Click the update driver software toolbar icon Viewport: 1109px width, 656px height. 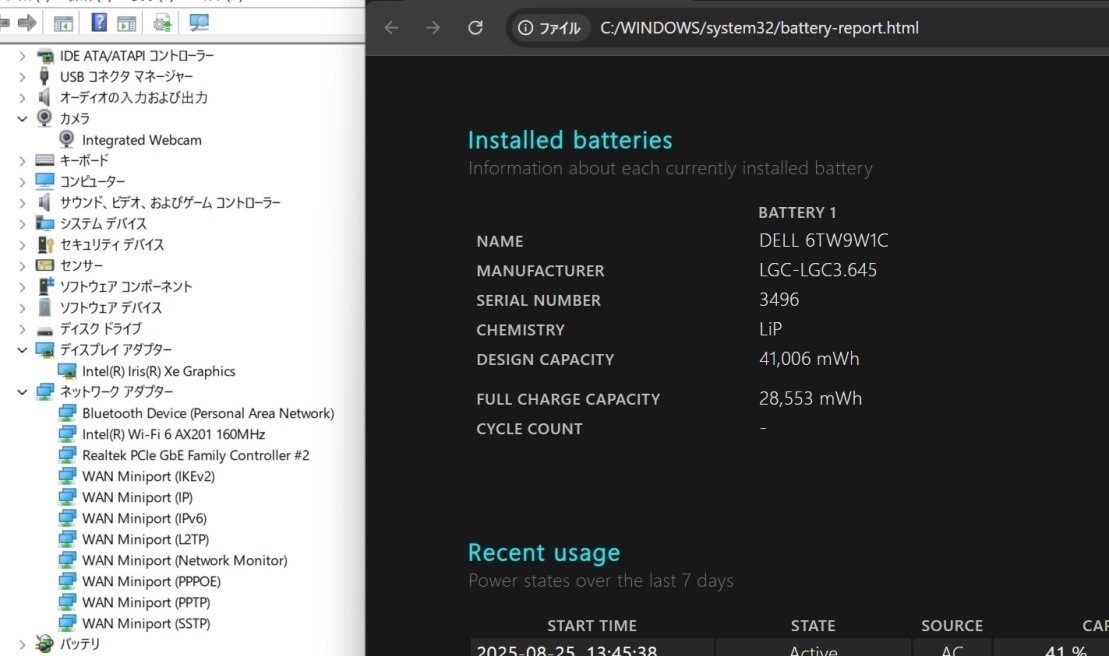(163, 22)
